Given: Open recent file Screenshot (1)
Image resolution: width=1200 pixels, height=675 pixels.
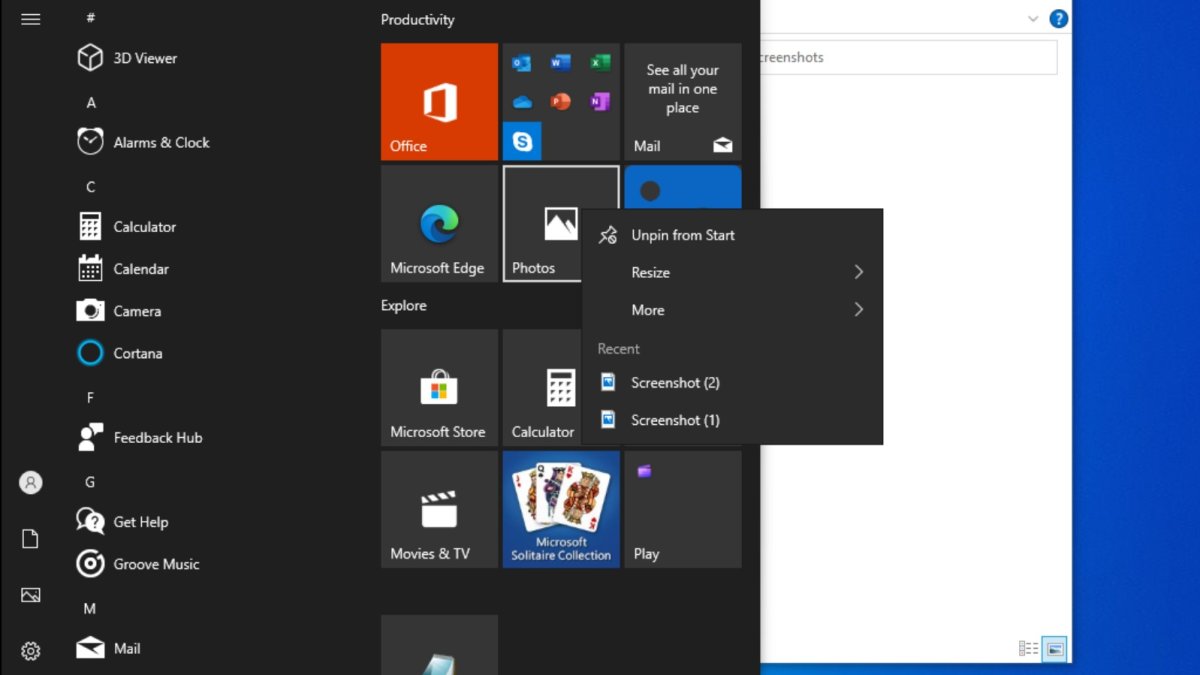Looking at the screenshot, I should coord(732,420).
